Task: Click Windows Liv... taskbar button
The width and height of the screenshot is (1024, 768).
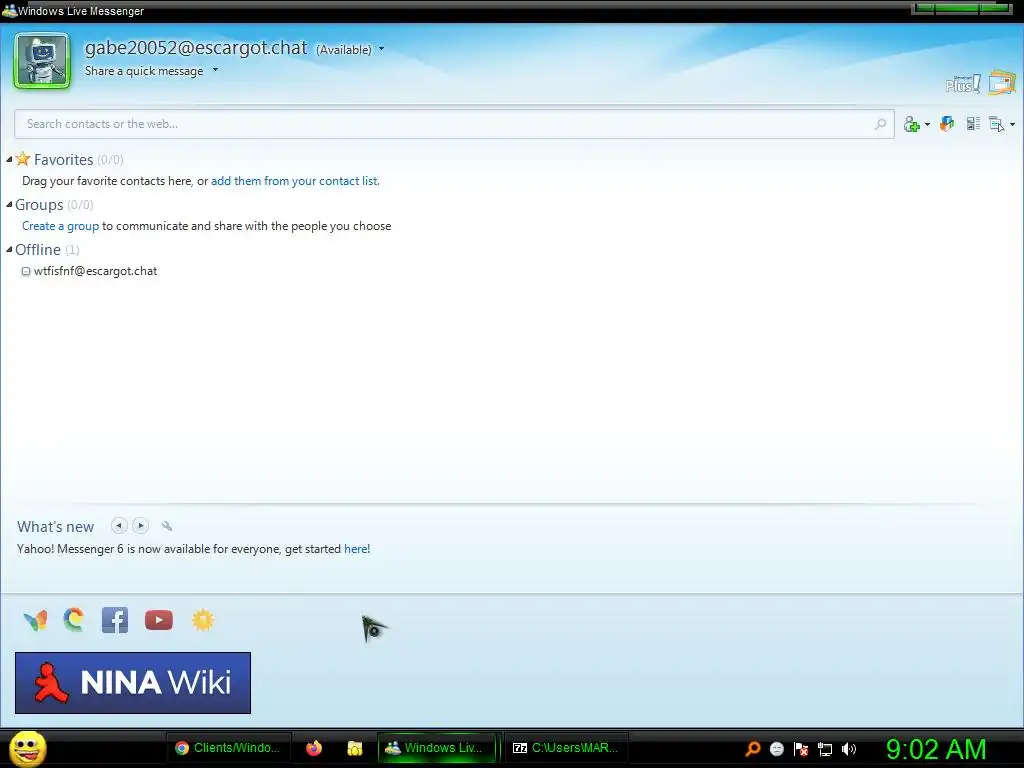Action: [x=436, y=748]
